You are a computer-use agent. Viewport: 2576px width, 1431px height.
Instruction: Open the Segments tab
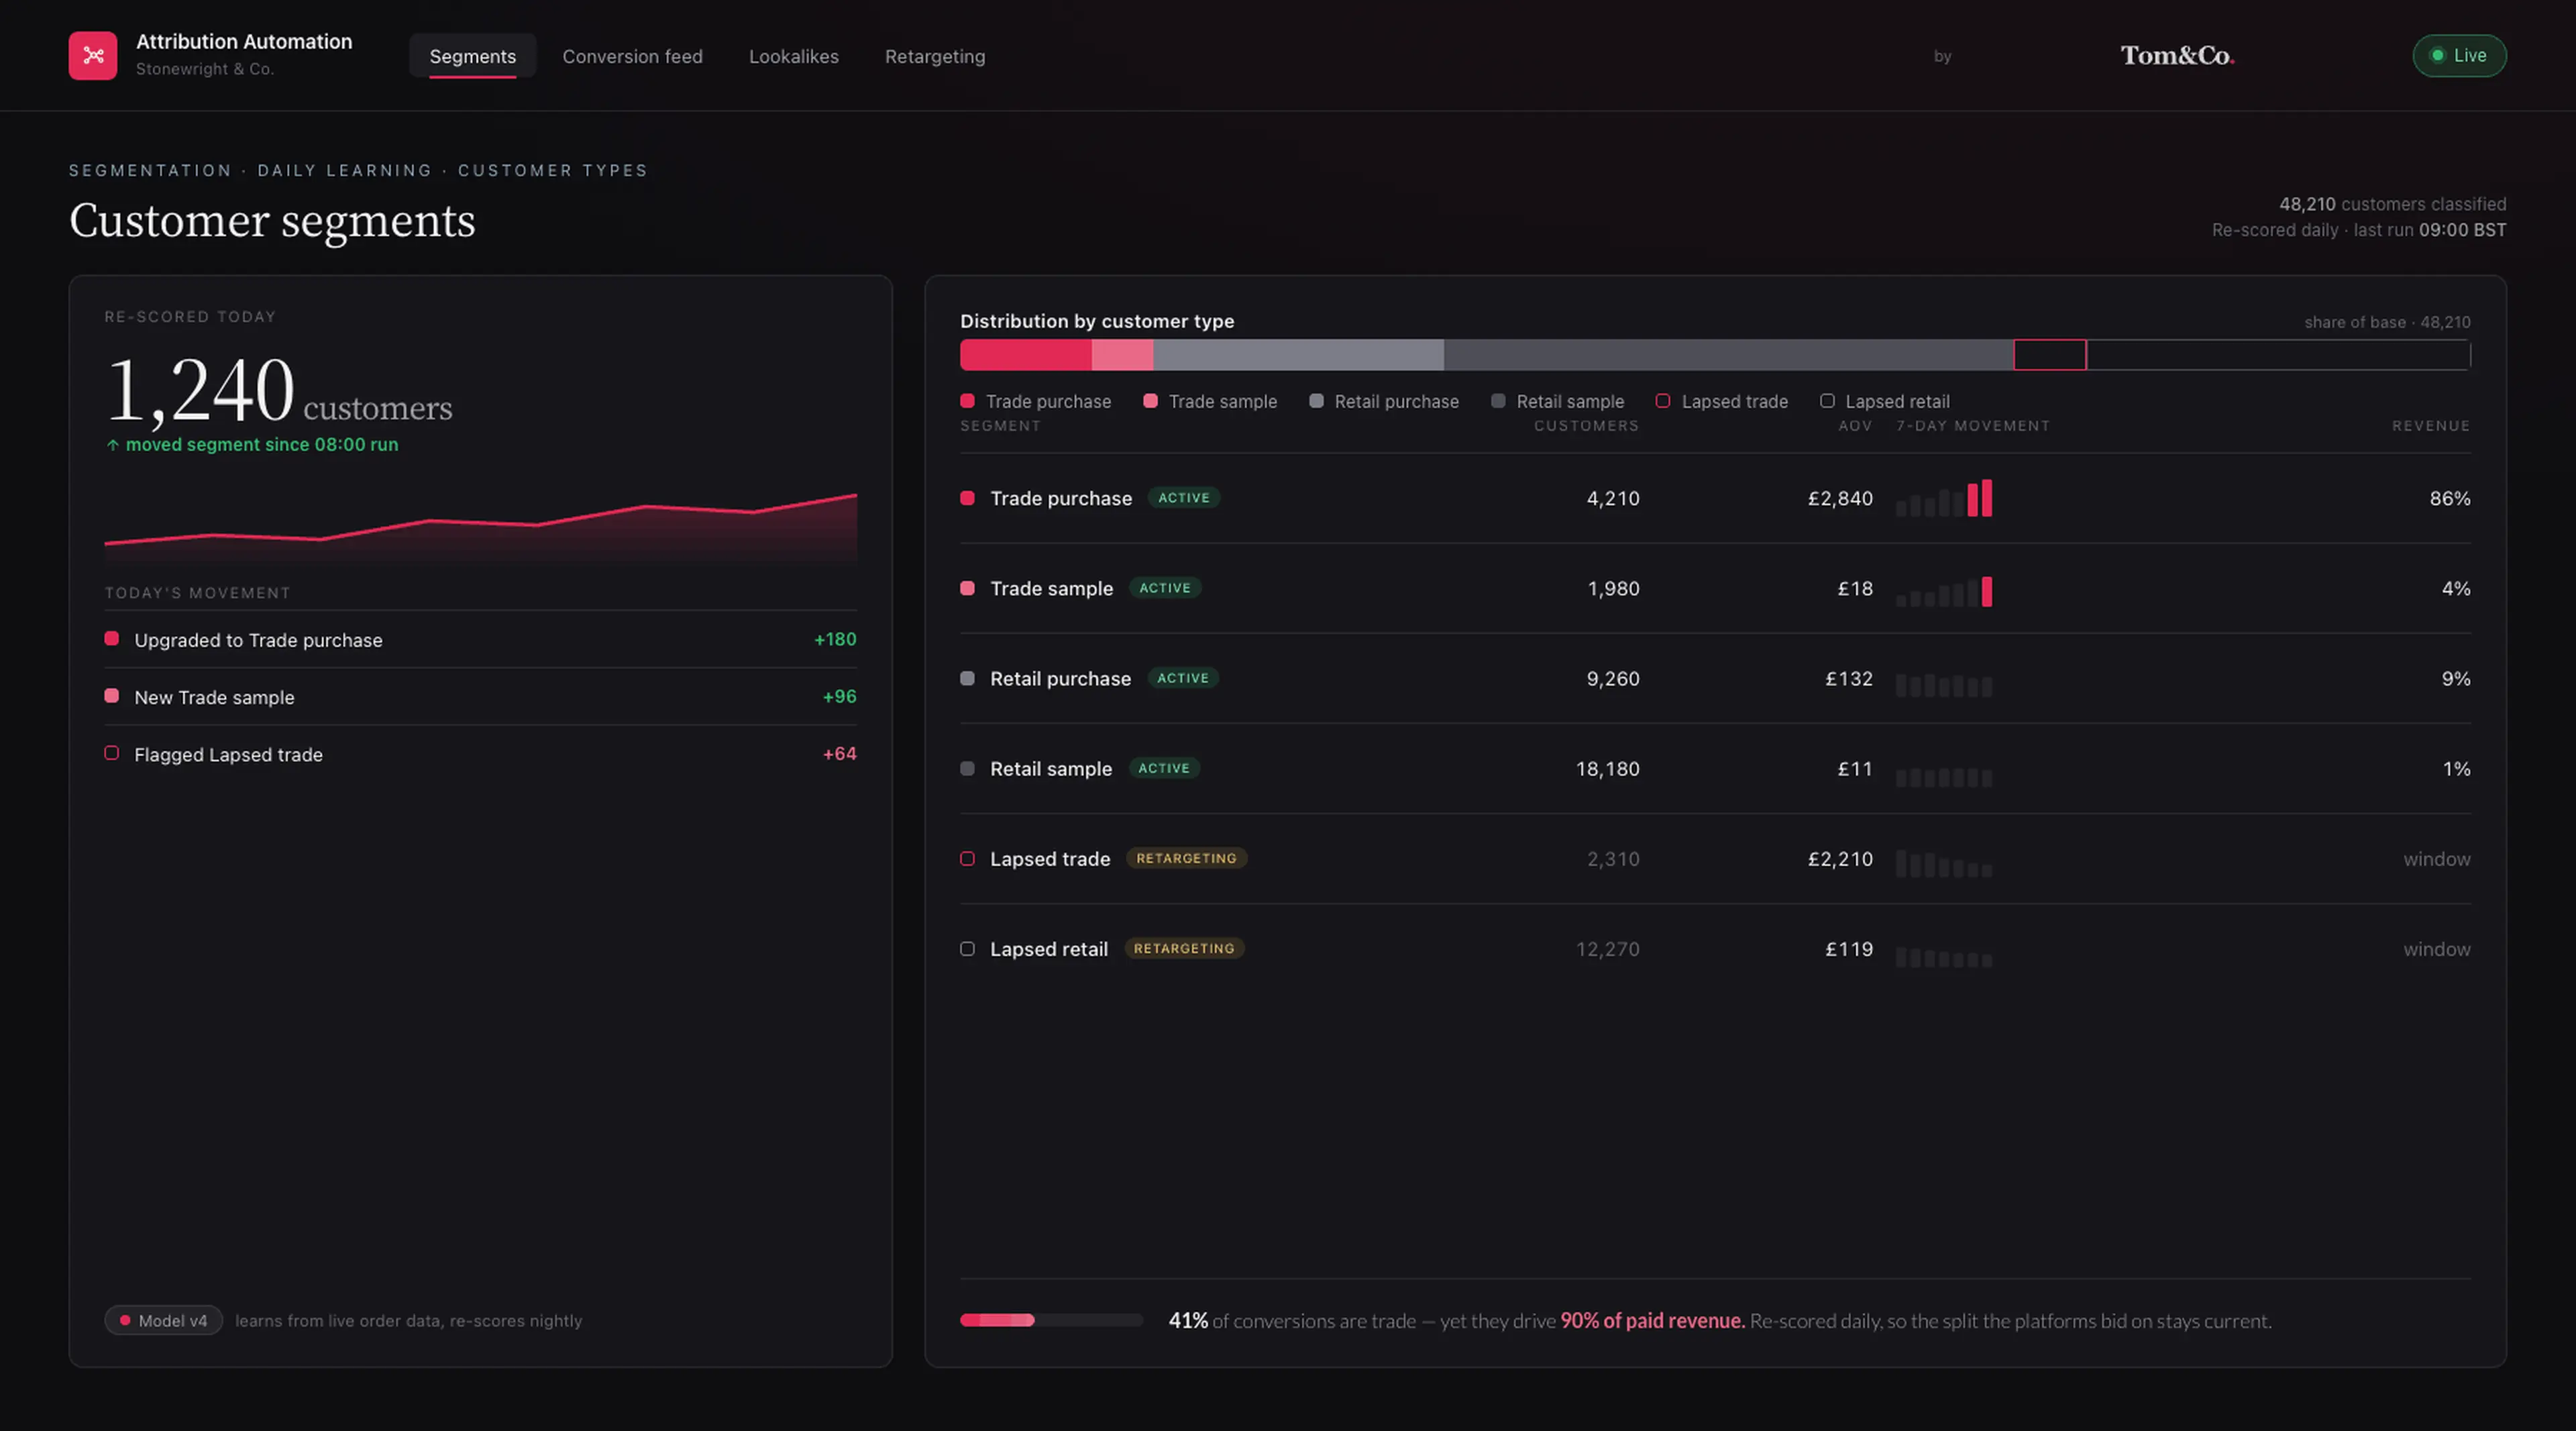point(473,56)
